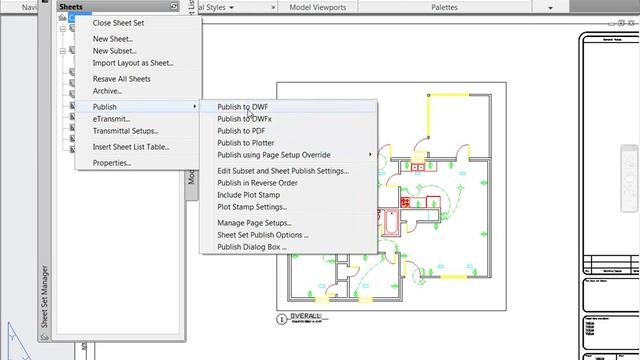Toggle Include Plot Stamp option

click(249, 195)
